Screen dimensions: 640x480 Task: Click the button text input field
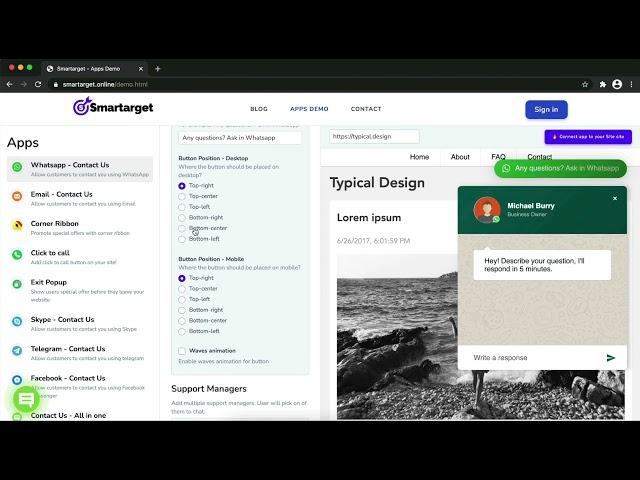click(x=240, y=138)
